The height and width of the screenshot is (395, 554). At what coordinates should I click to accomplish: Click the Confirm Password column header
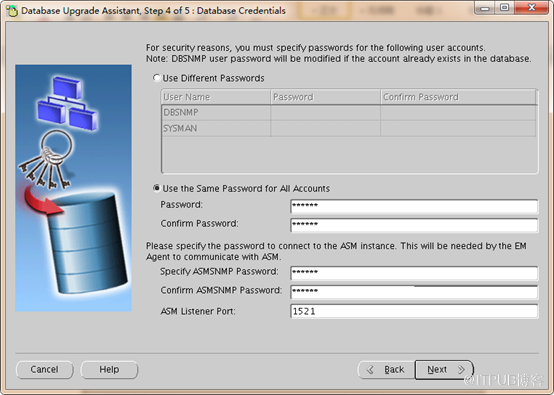(x=458, y=97)
